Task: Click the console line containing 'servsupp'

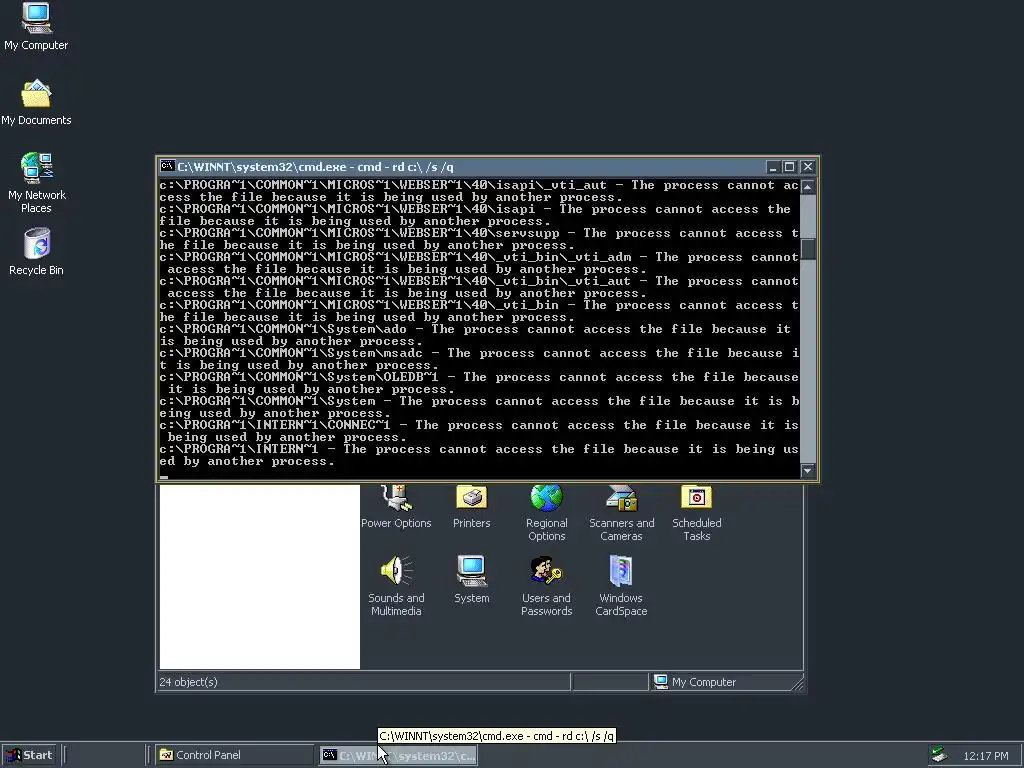Action: click(479, 239)
